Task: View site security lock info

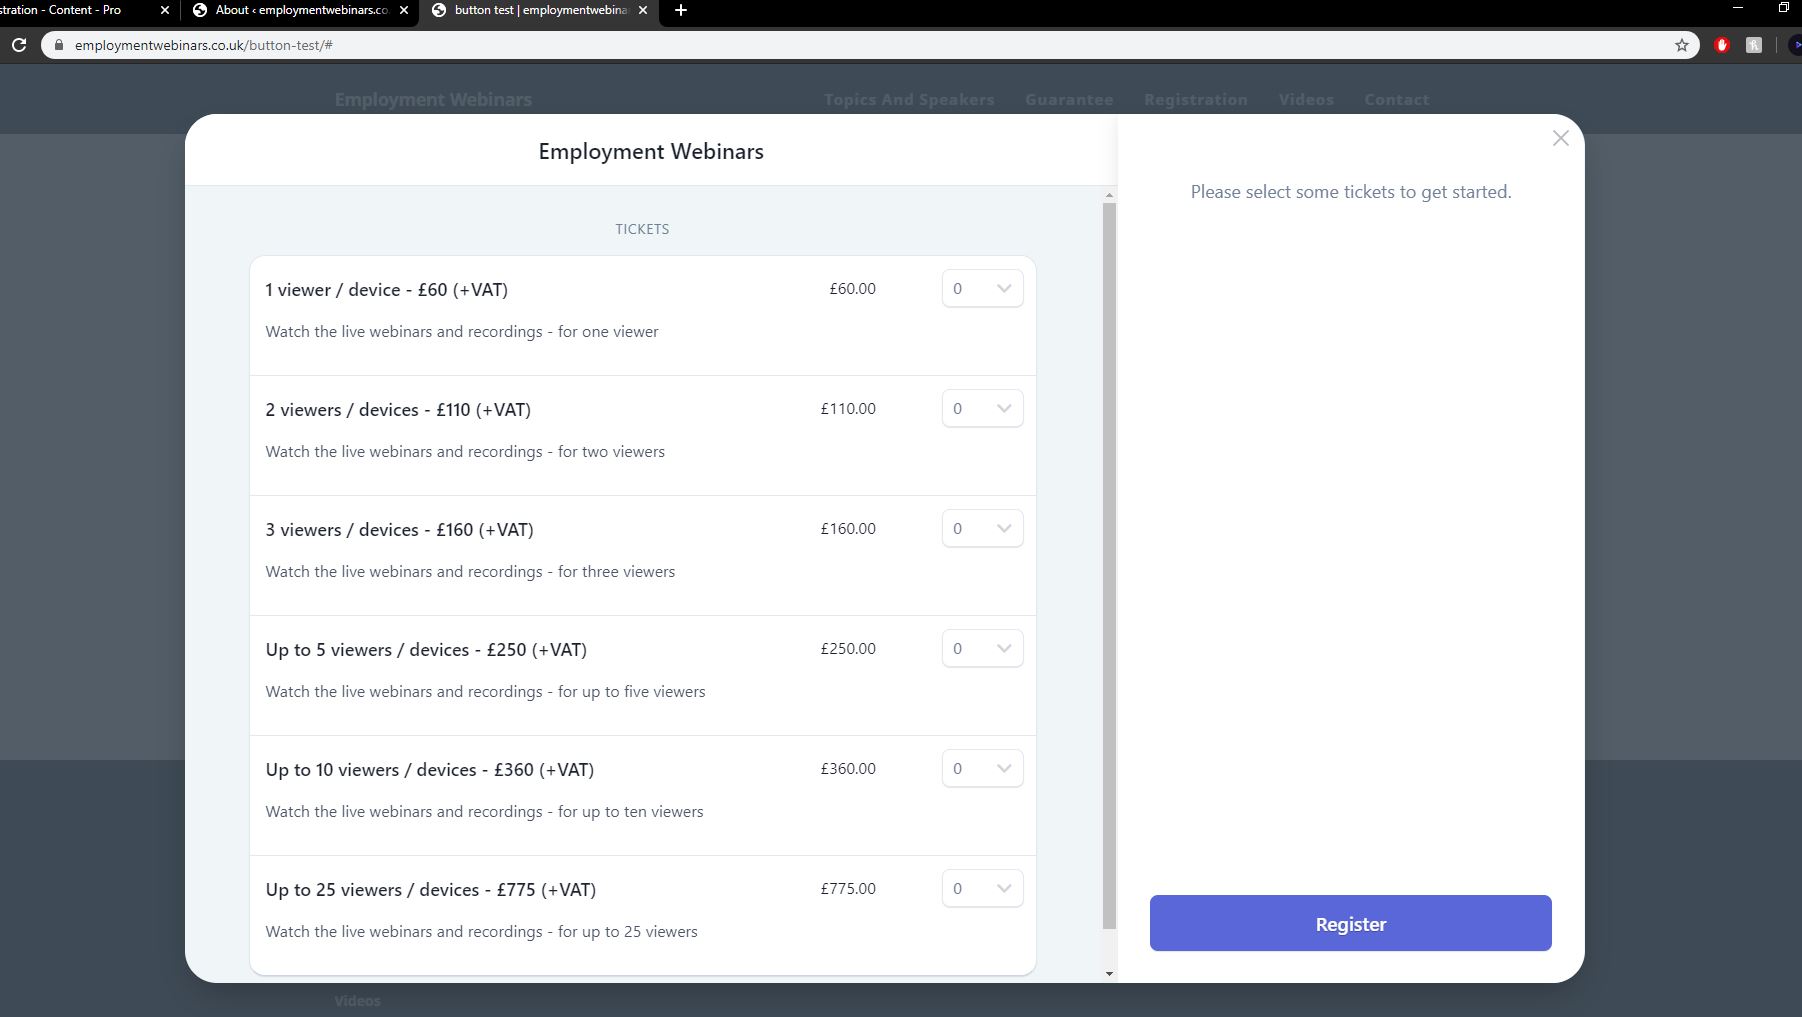Action: pyautogui.click(x=59, y=45)
